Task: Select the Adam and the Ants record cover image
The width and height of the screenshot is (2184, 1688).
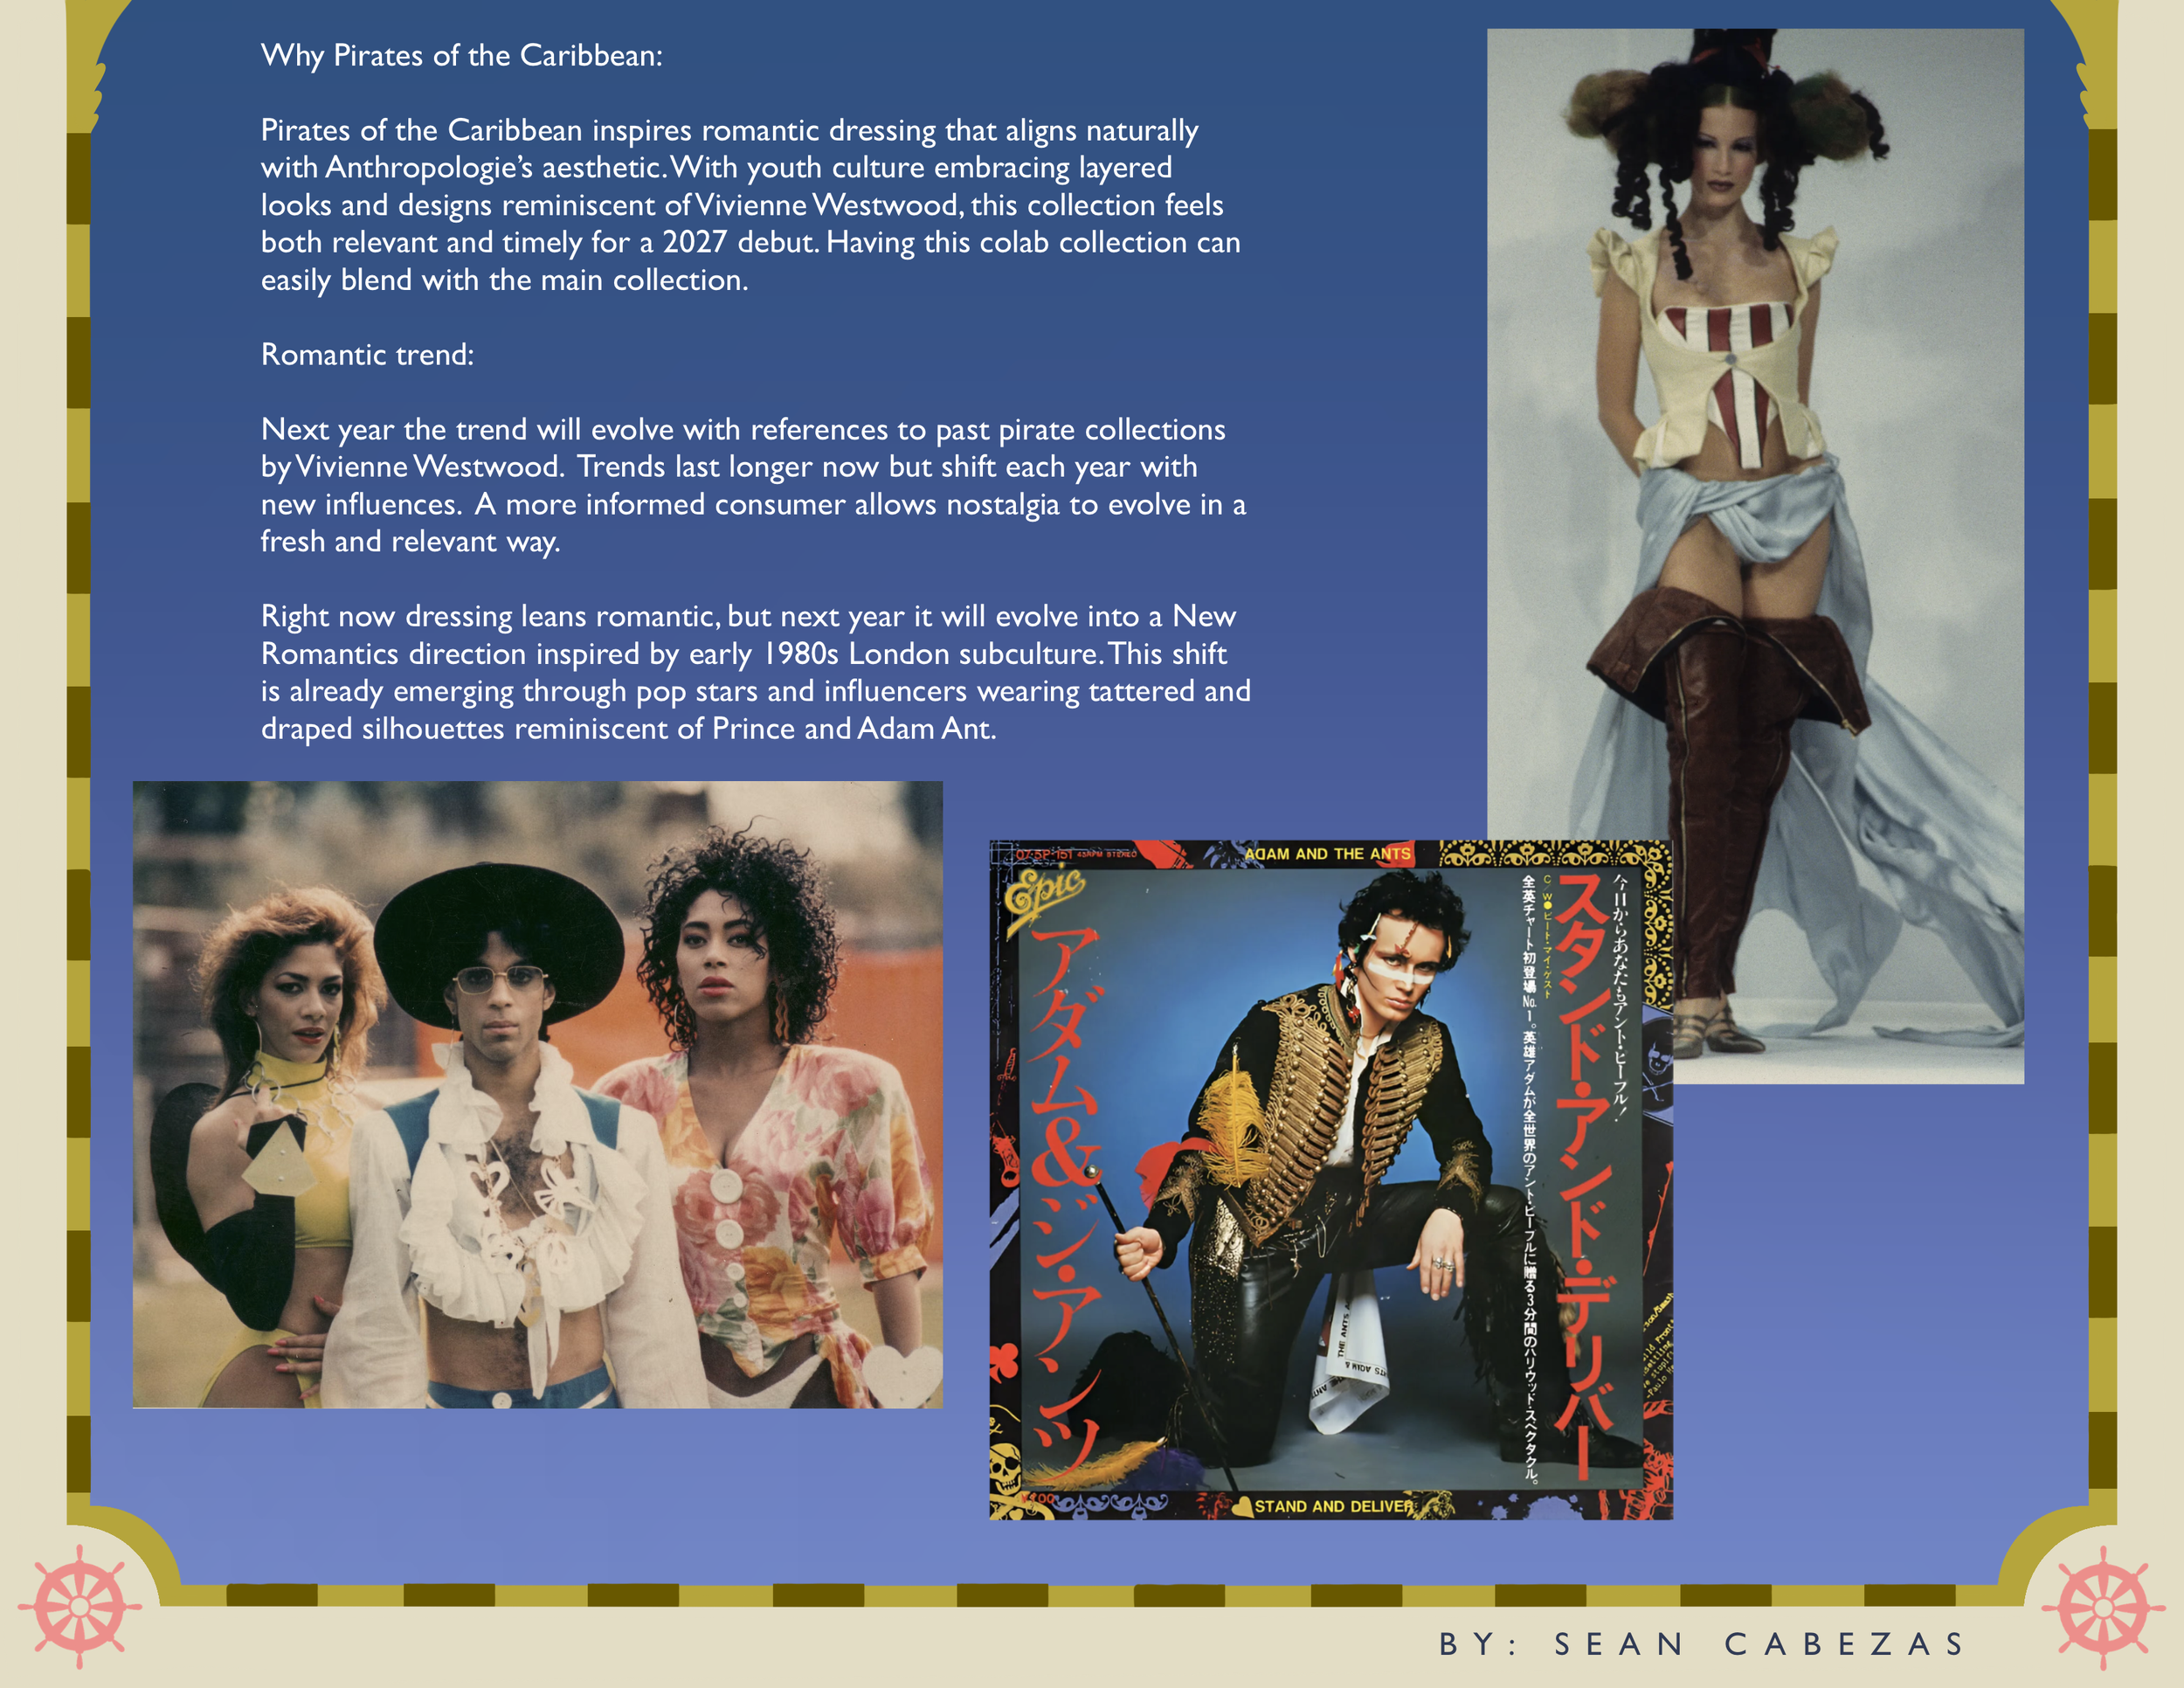Action: coord(1331,1180)
